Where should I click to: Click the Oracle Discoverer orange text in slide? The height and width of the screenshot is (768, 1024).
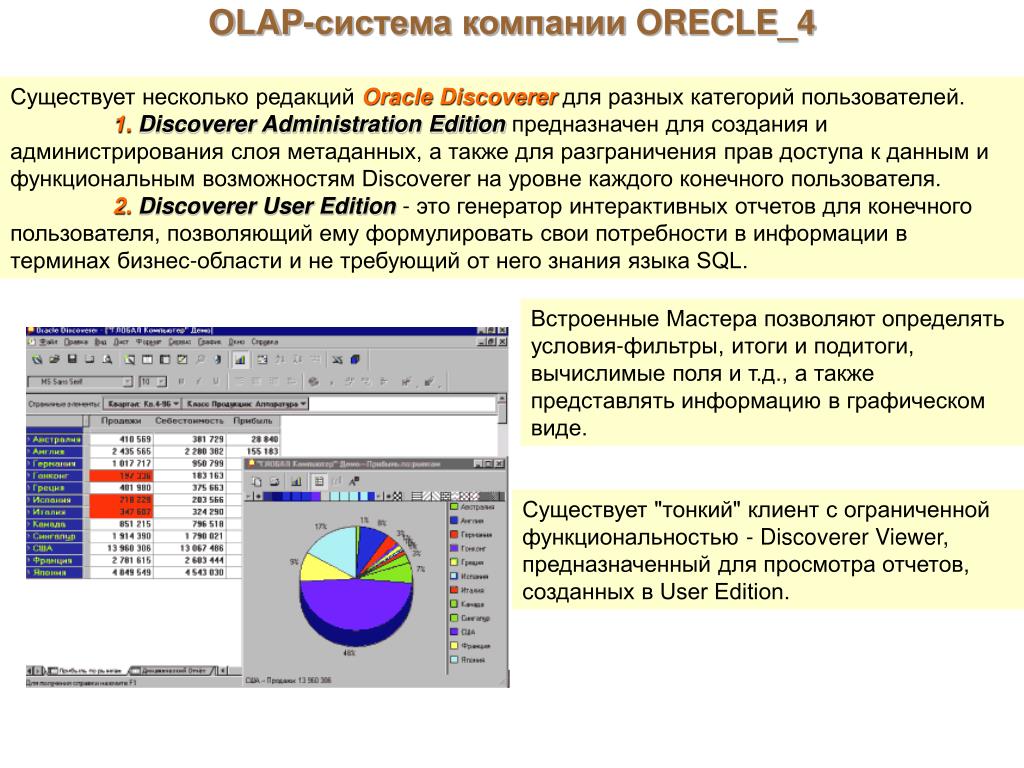[460, 97]
